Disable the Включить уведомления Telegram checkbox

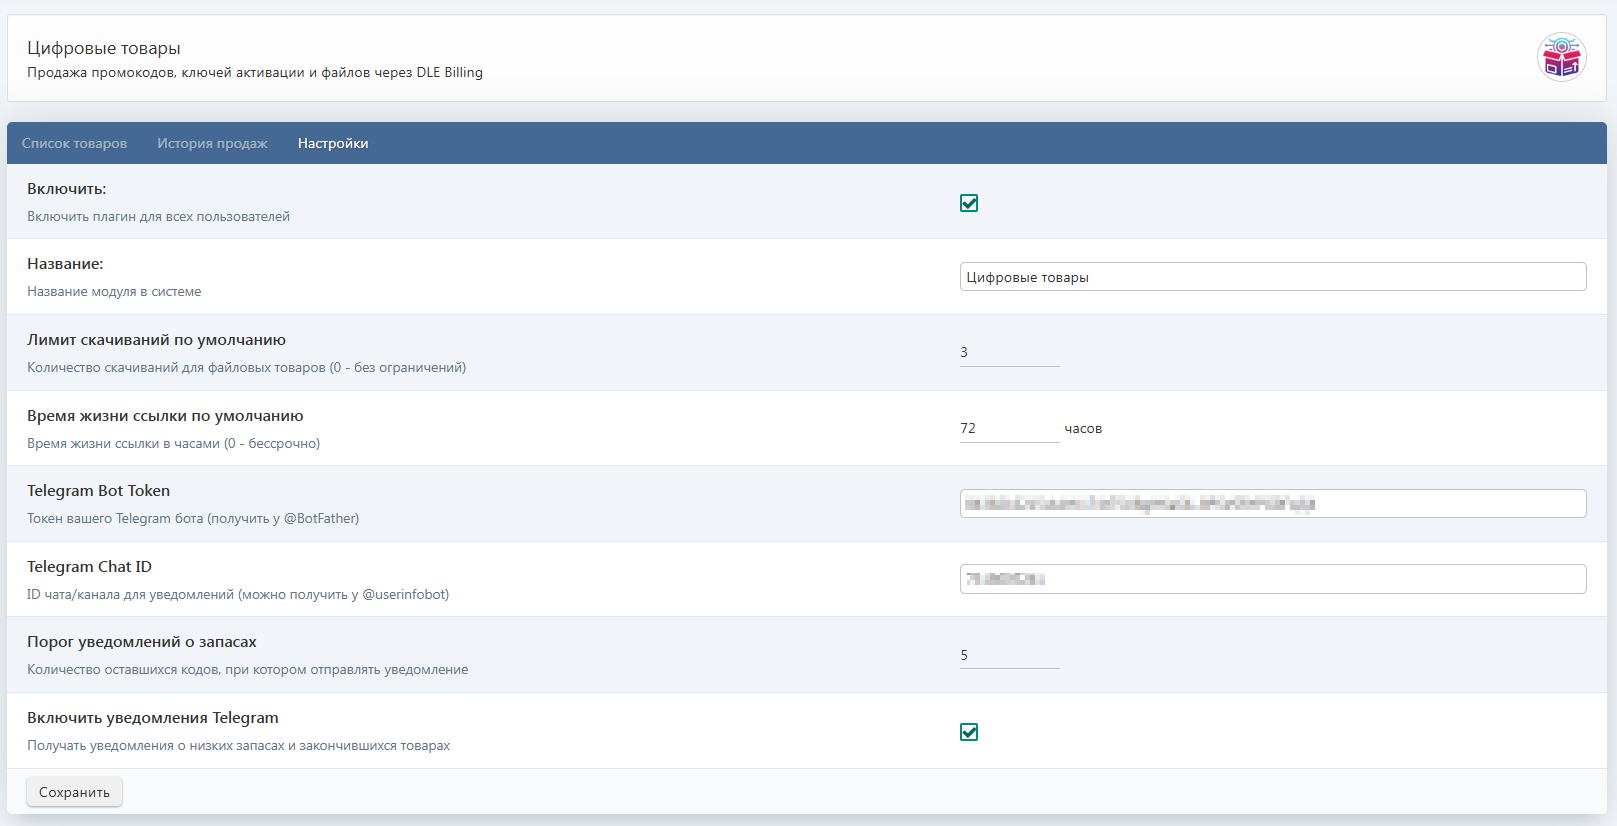click(x=969, y=732)
